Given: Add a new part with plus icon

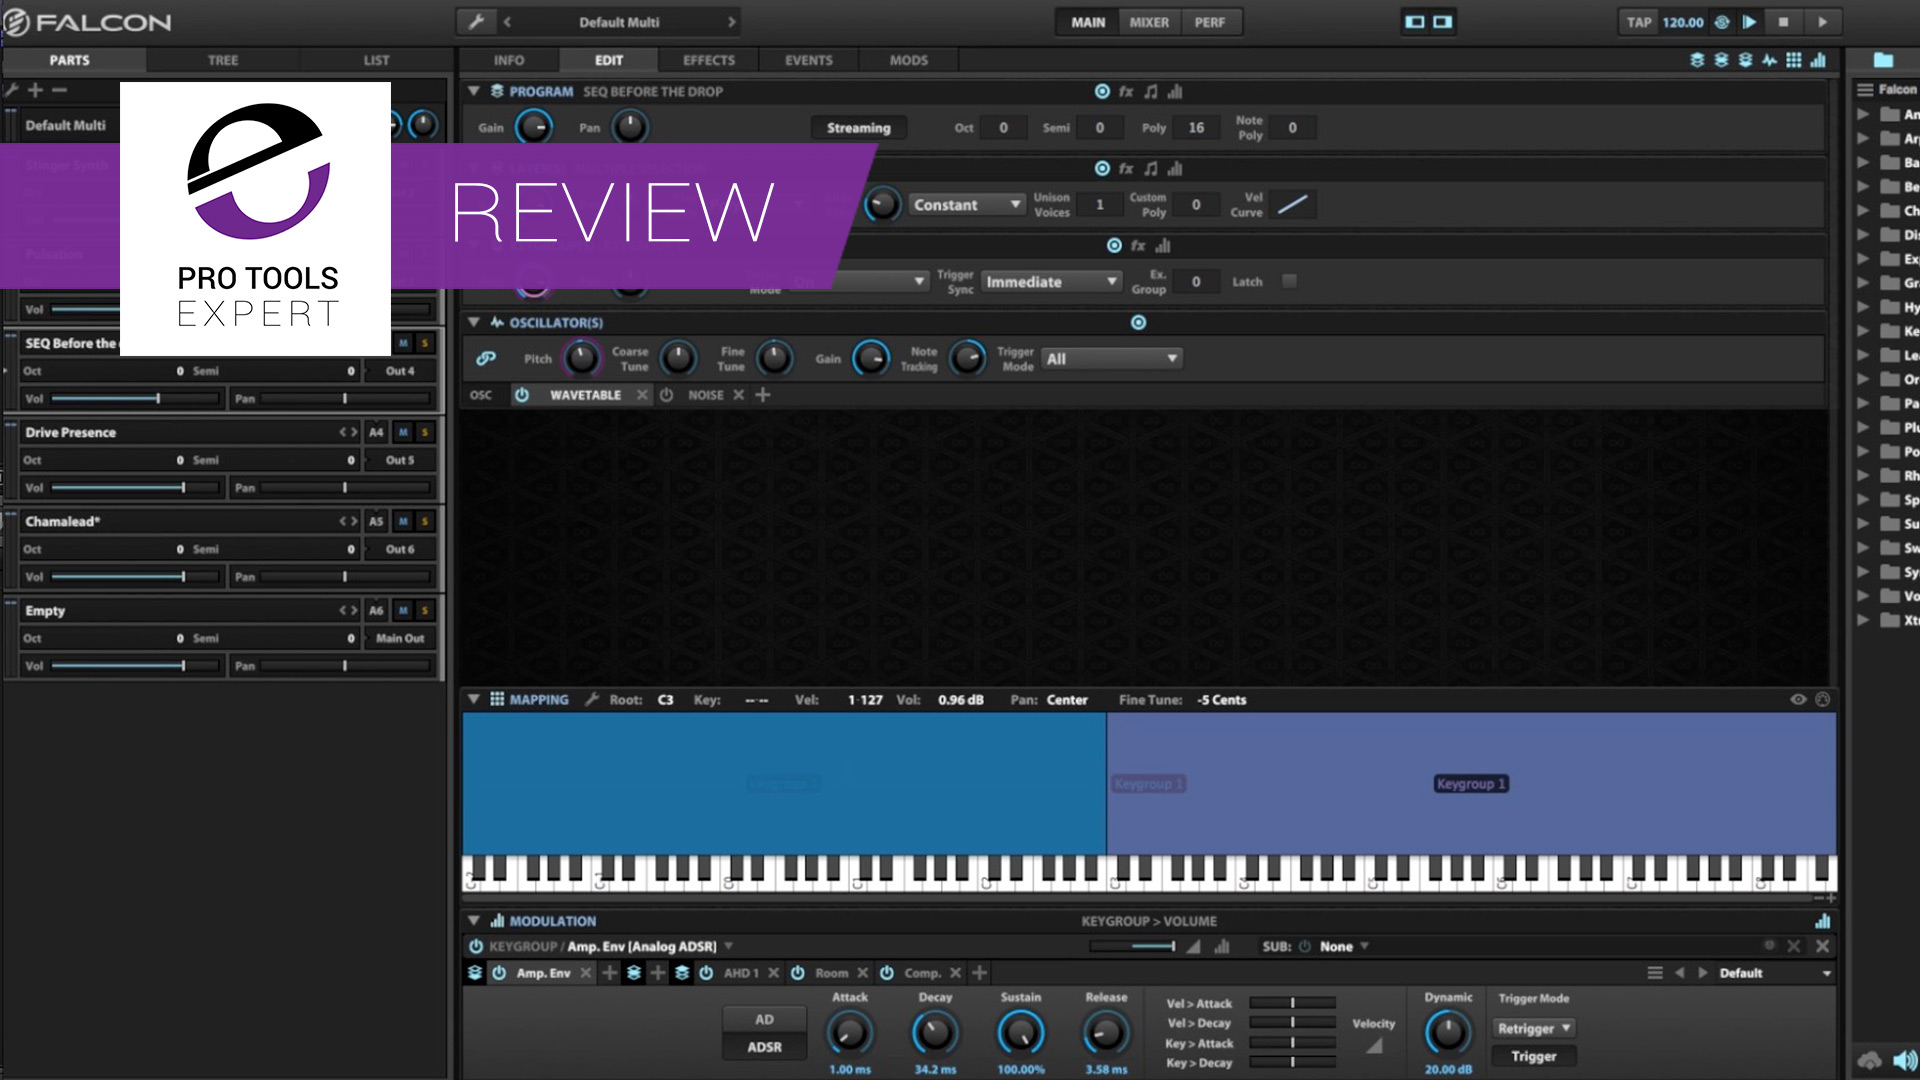Looking at the screenshot, I should click(35, 90).
